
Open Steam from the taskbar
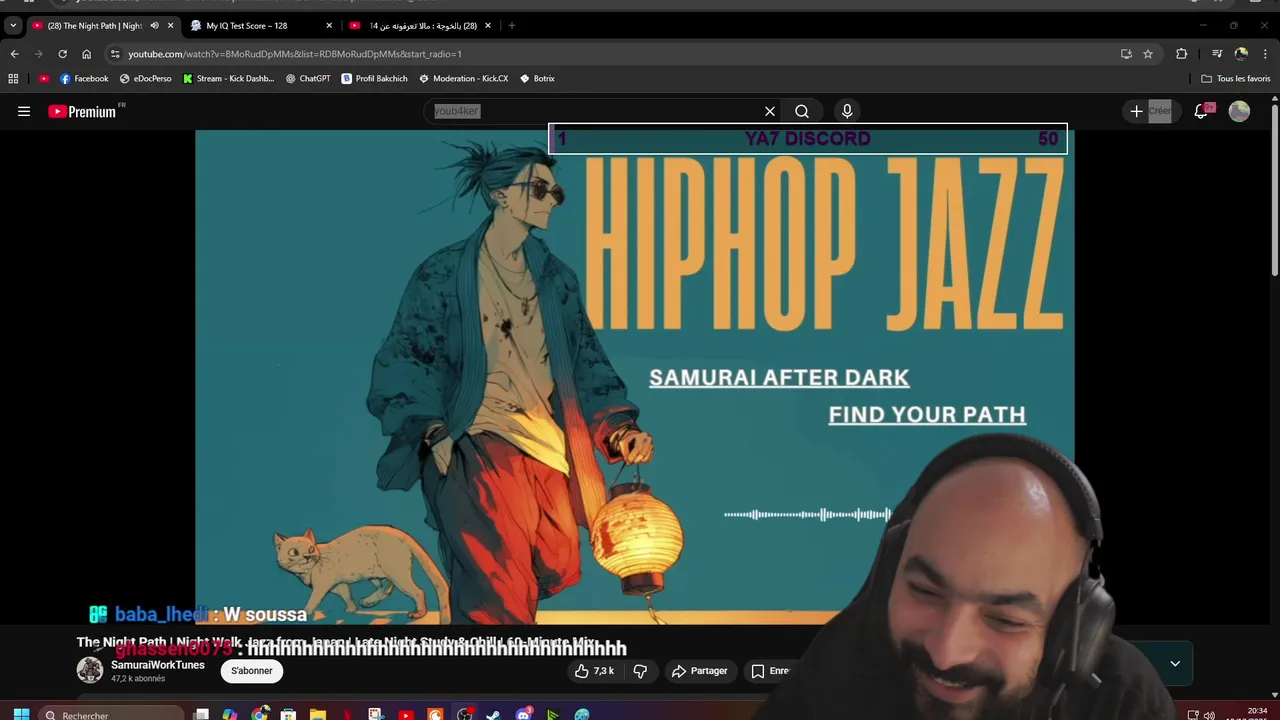tap(493, 714)
